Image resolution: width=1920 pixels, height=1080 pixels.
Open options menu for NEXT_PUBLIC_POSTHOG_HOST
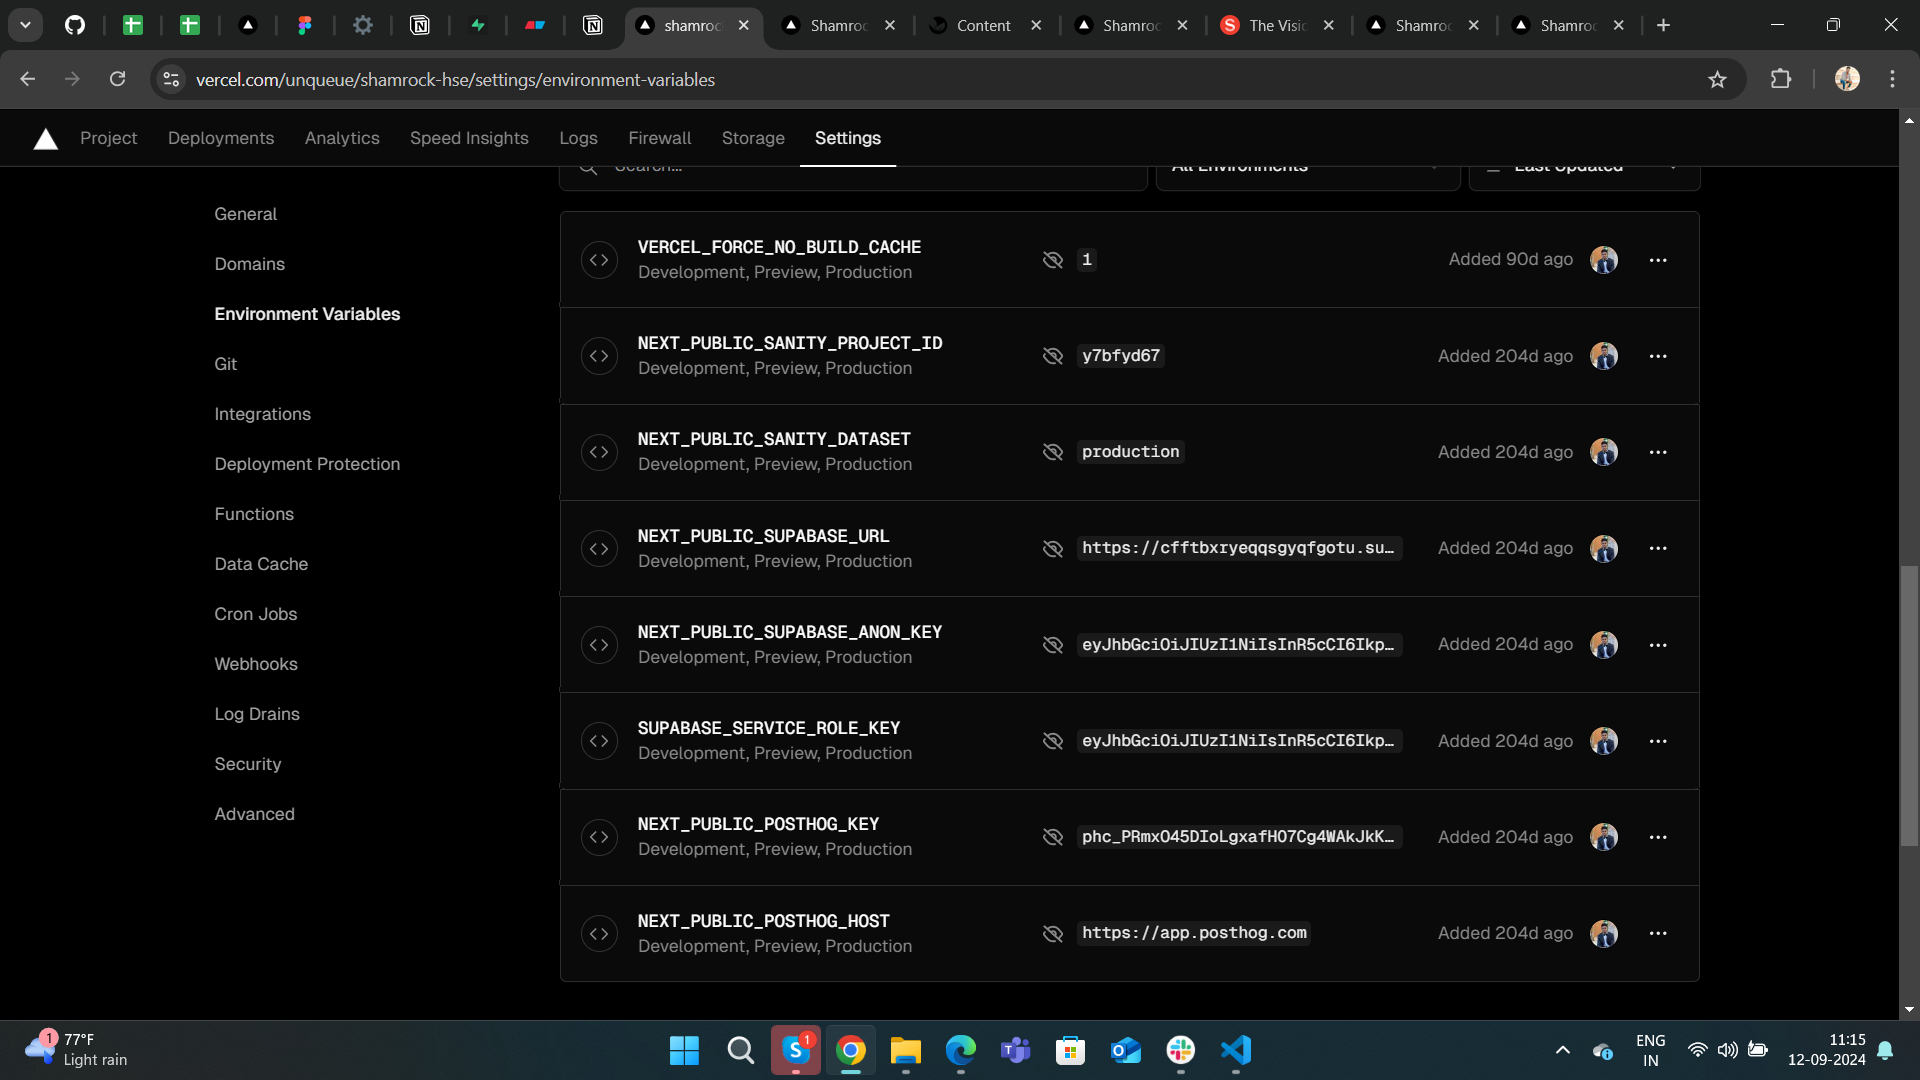1658,933
